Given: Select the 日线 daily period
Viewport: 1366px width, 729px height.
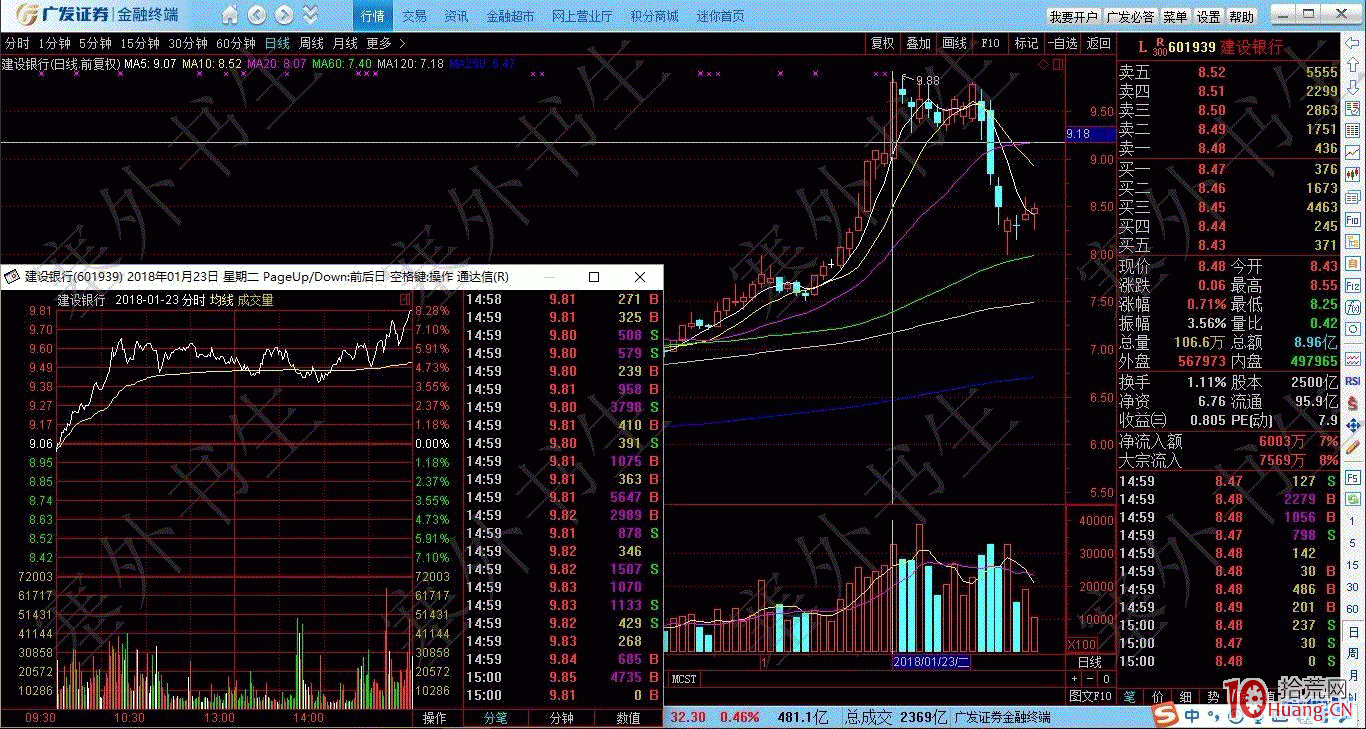Looking at the screenshot, I should 277,43.
